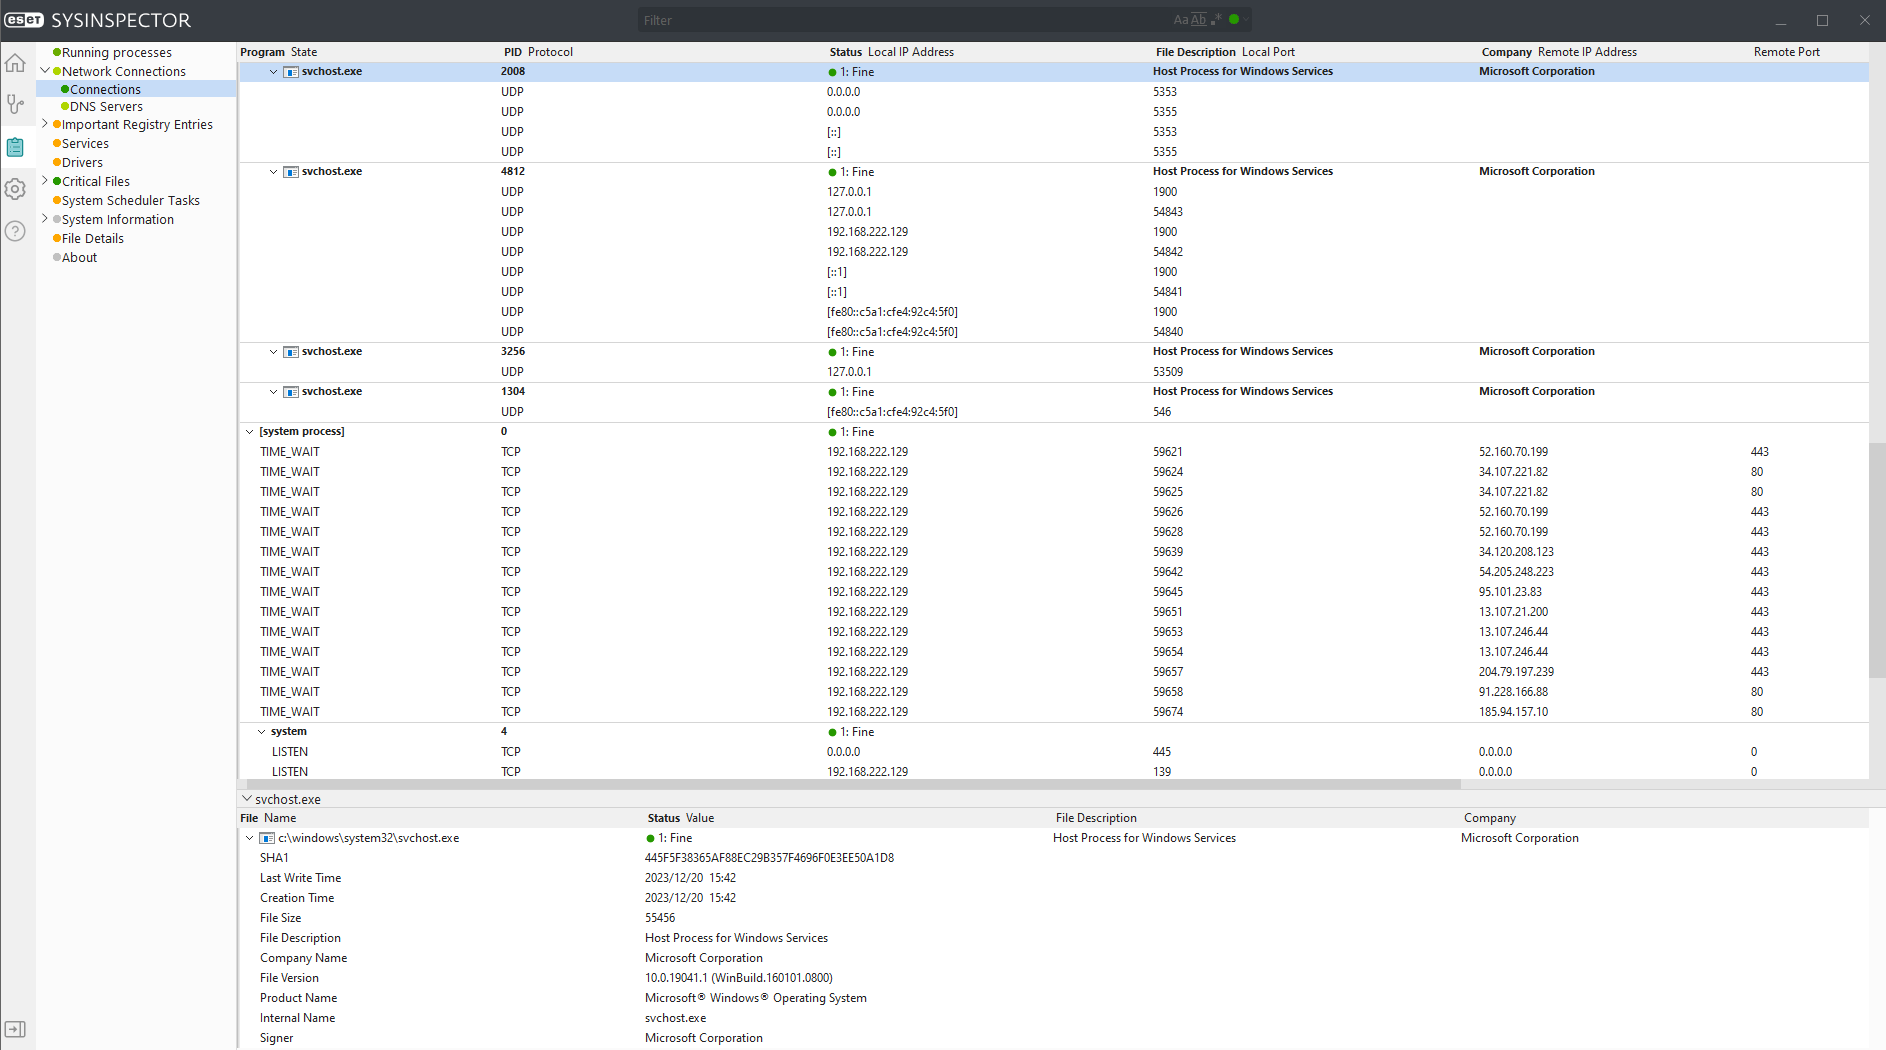Image resolution: width=1886 pixels, height=1050 pixels.
Task: Collapse the [system process] group
Action: click(x=249, y=432)
